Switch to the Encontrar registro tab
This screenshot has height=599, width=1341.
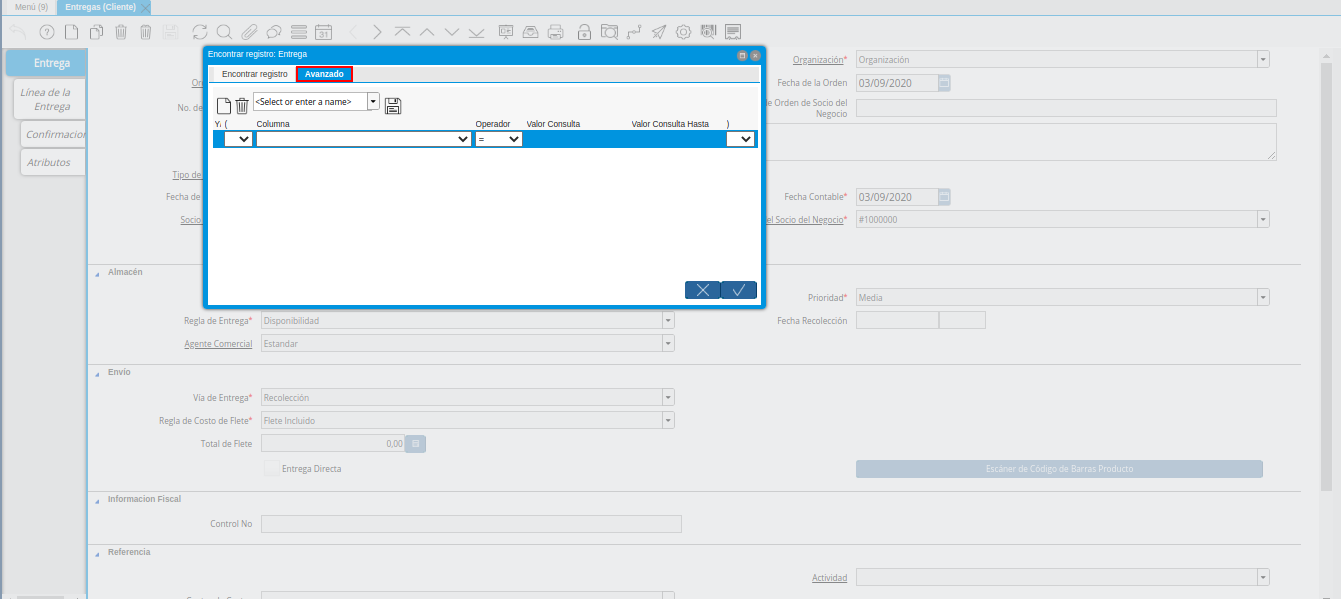(x=255, y=74)
